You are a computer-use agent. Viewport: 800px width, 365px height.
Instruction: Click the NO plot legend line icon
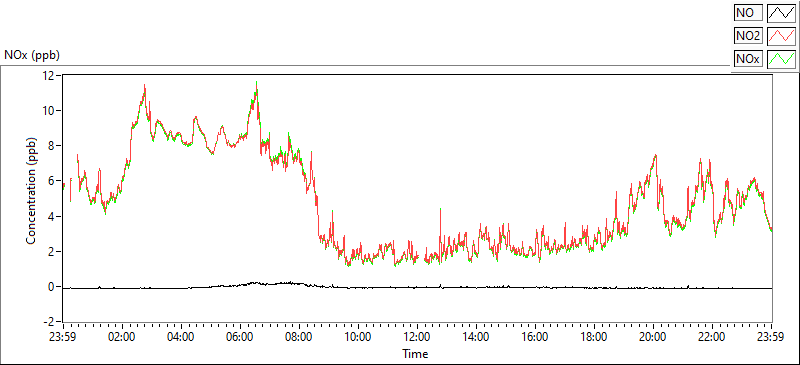[781, 13]
